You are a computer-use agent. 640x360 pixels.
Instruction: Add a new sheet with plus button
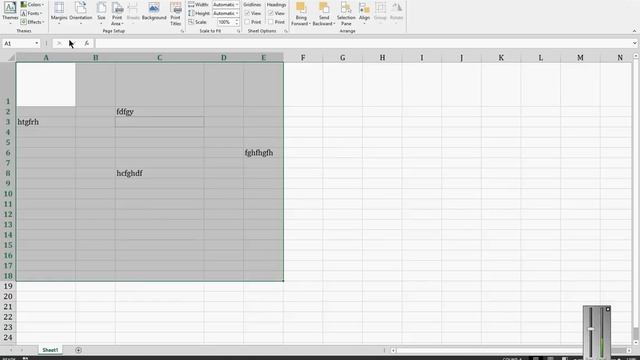click(x=78, y=350)
